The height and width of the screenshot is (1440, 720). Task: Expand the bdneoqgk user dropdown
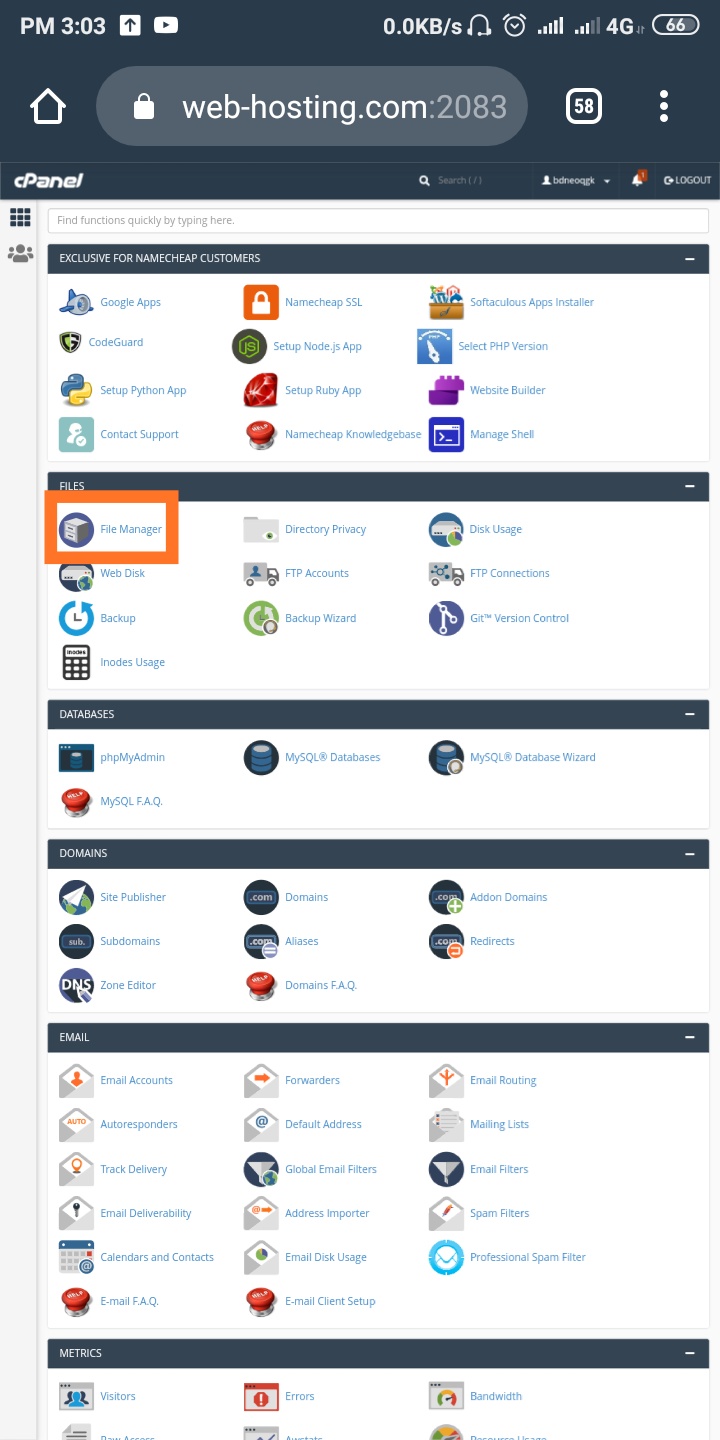pos(576,180)
